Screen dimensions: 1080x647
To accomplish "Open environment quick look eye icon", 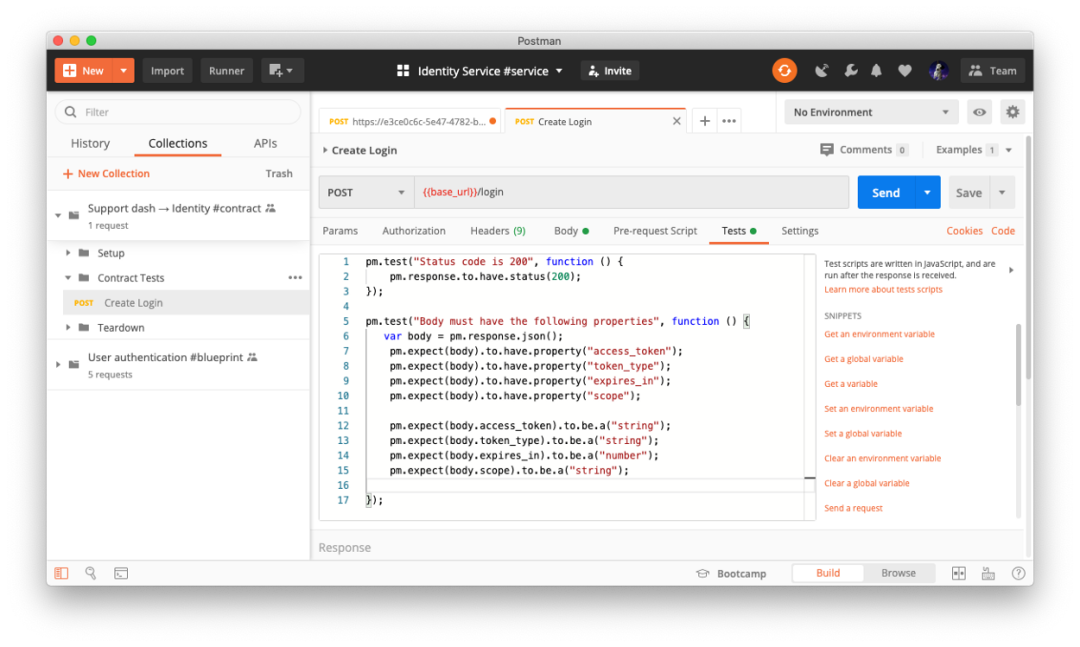I will pyautogui.click(x=979, y=112).
